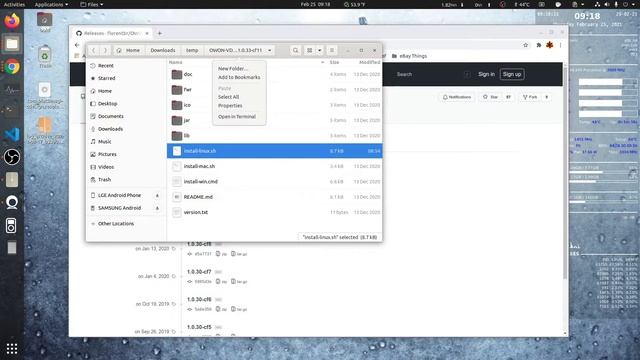Go forward in the Files window
The height and width of the screenshot is (360, 640).
(105, 50)
